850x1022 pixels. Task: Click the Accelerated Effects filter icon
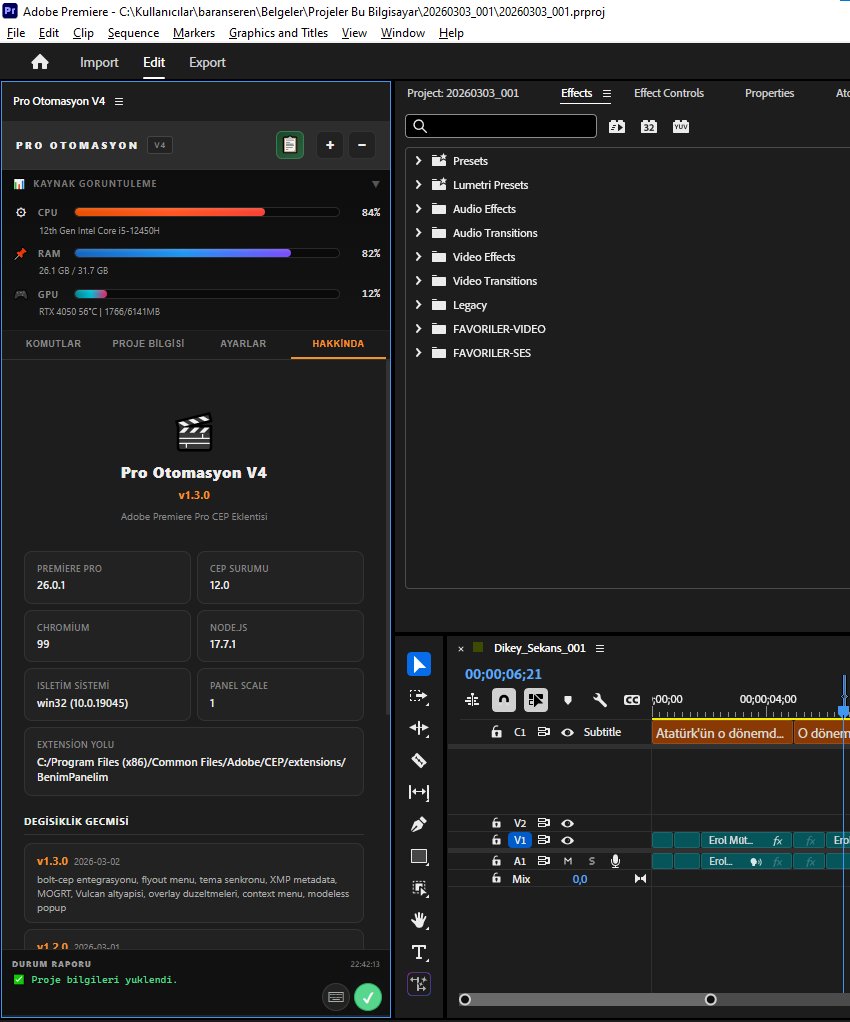point(617,126)
